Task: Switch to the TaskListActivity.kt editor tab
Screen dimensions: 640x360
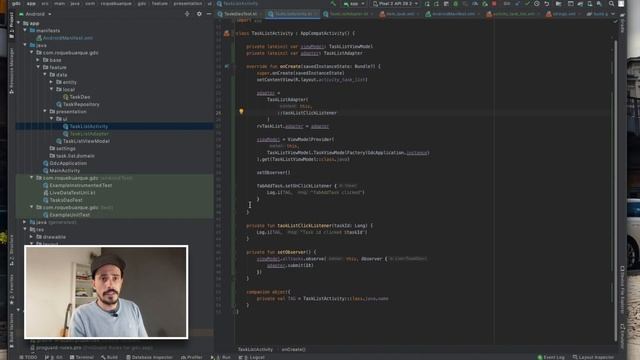Action: pyautogui.click(x=293, y=14)
